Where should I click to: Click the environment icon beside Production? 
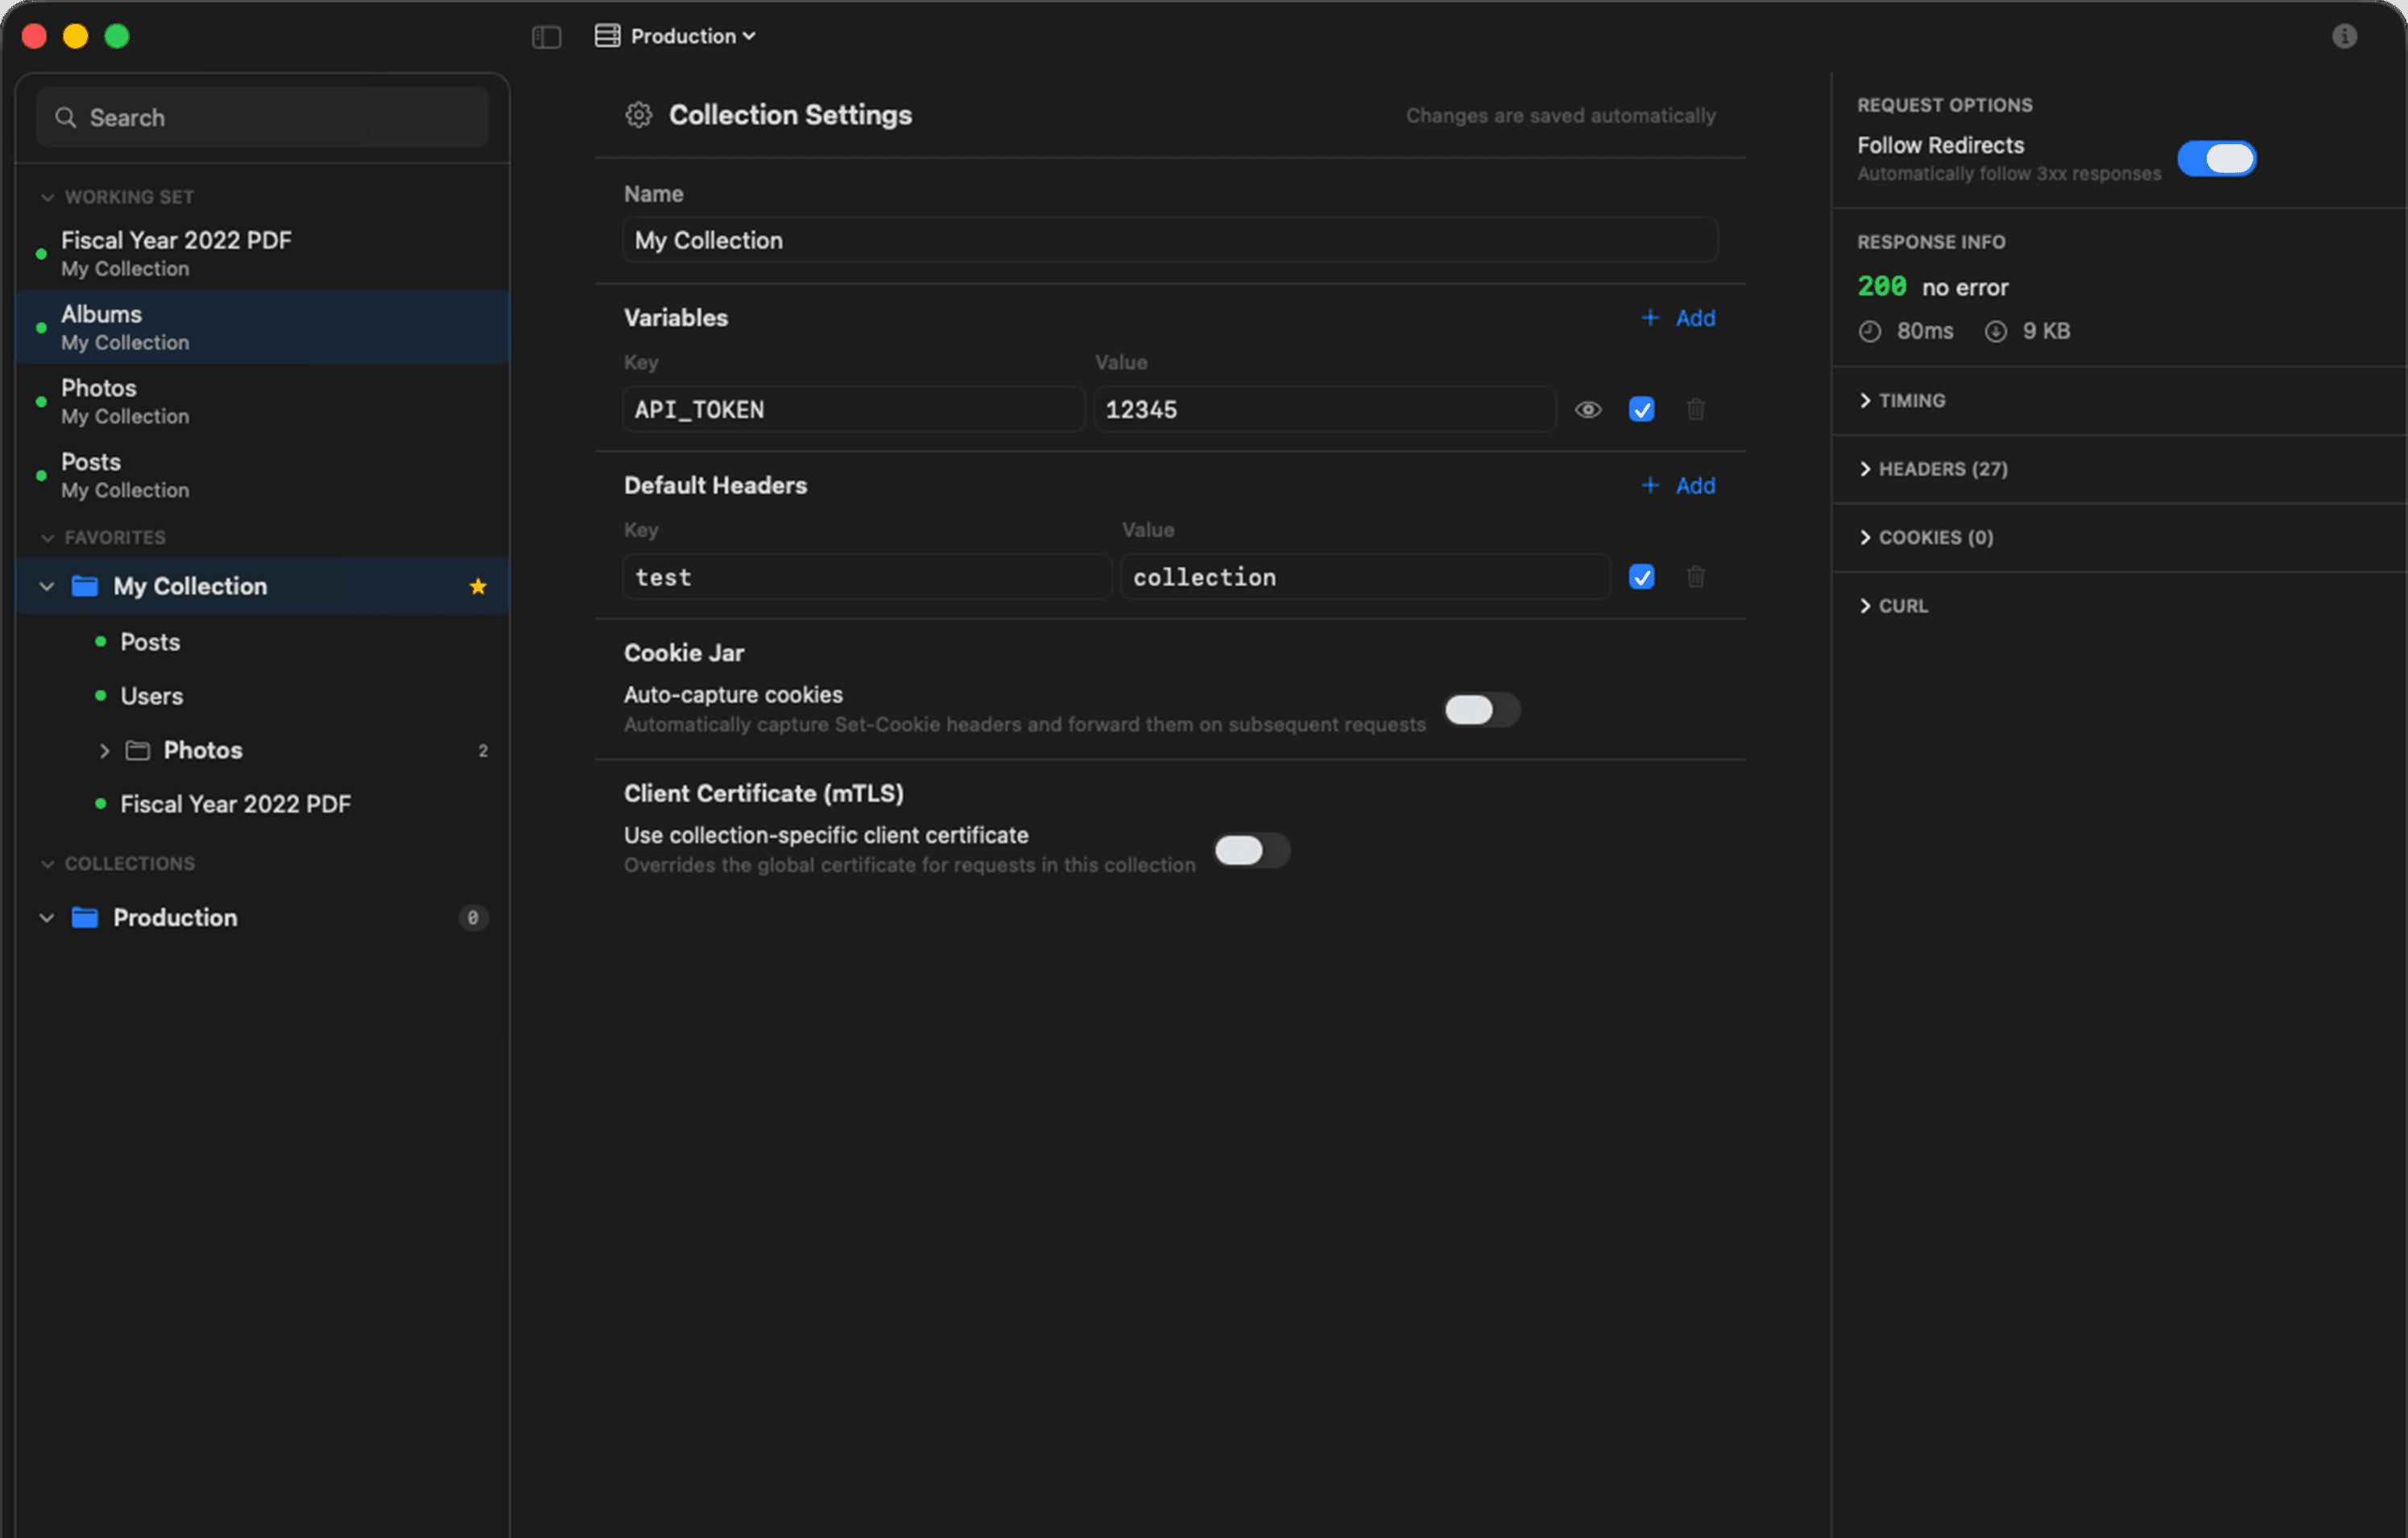click(x=607, y=36)
